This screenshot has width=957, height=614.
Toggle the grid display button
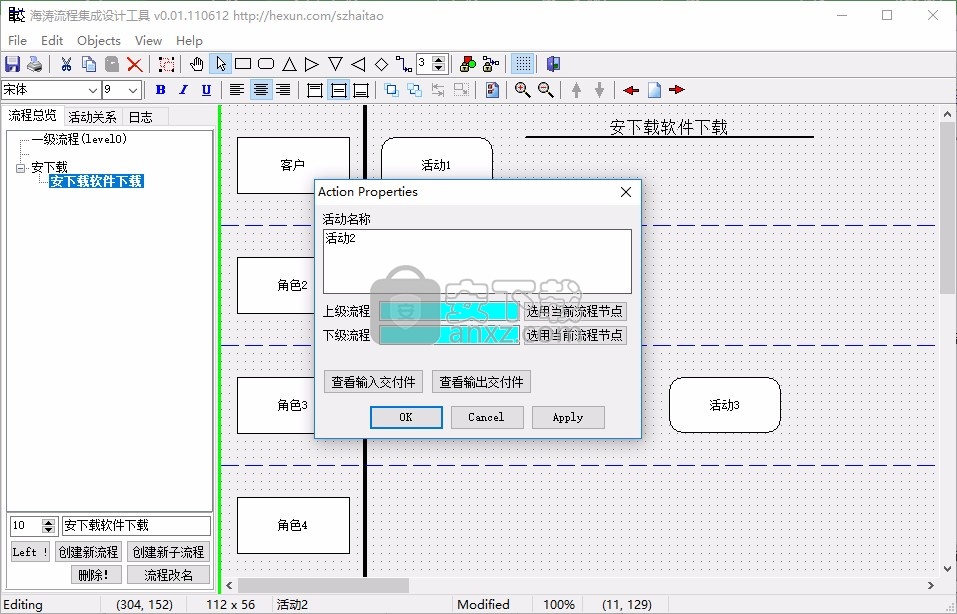[522, 63]
